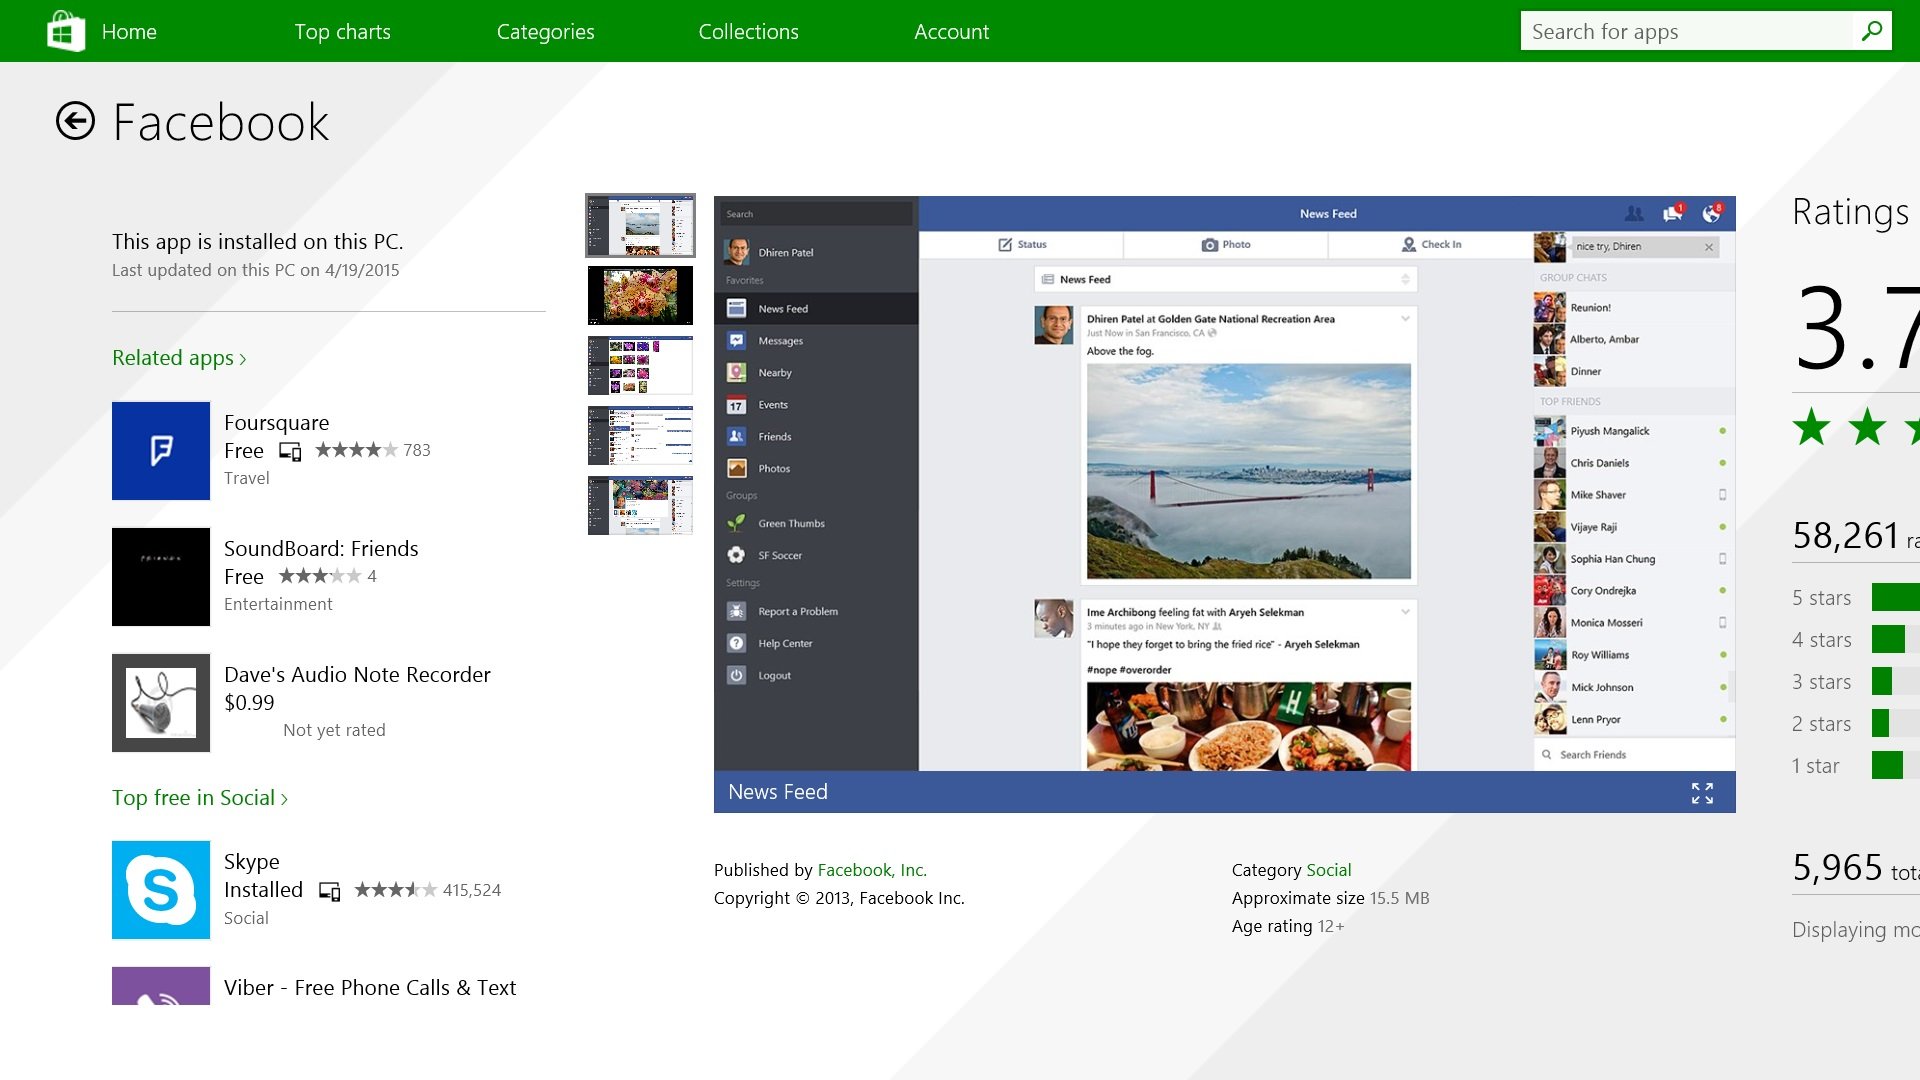Click the $0.99 price label
Viewport: 1920px width, 1080px height.
pos(249,703)
